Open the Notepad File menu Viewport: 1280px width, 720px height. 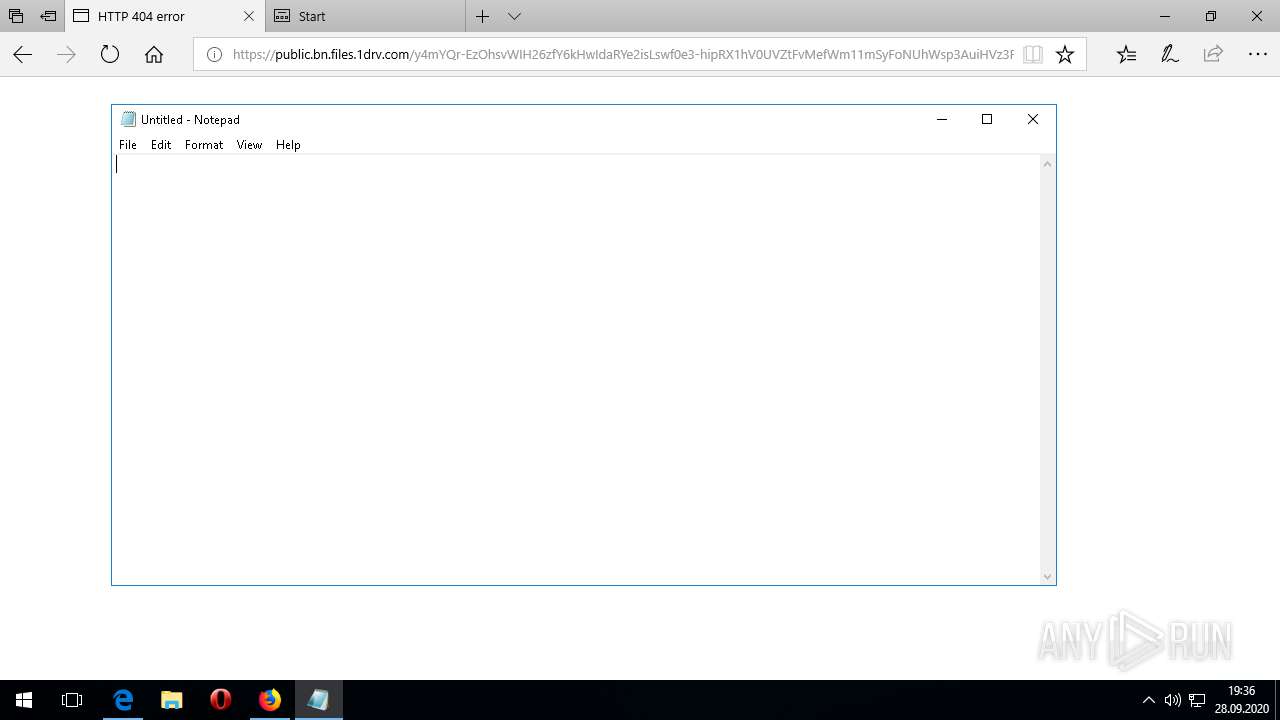(x=128, y=145)
